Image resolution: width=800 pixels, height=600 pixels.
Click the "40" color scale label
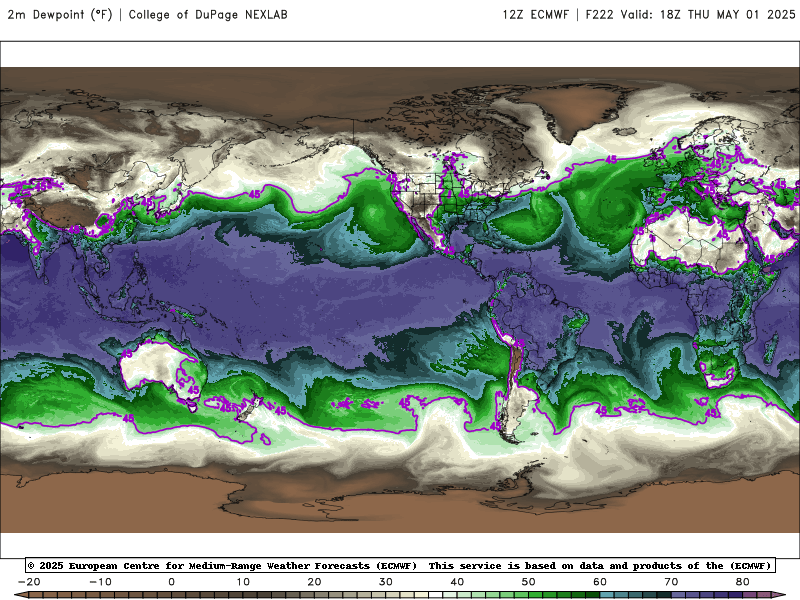click(457, 582)
